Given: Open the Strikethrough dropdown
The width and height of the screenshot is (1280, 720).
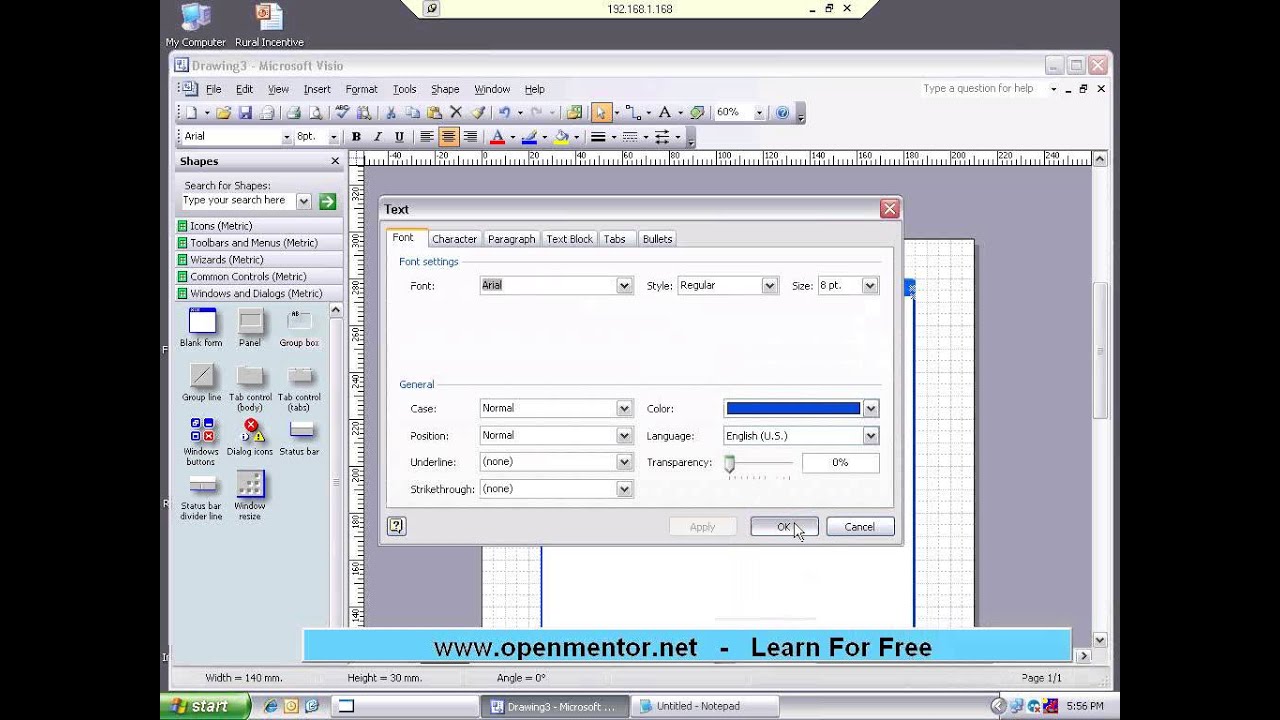Looking at the screenshot, I should (x=624, y=489).
